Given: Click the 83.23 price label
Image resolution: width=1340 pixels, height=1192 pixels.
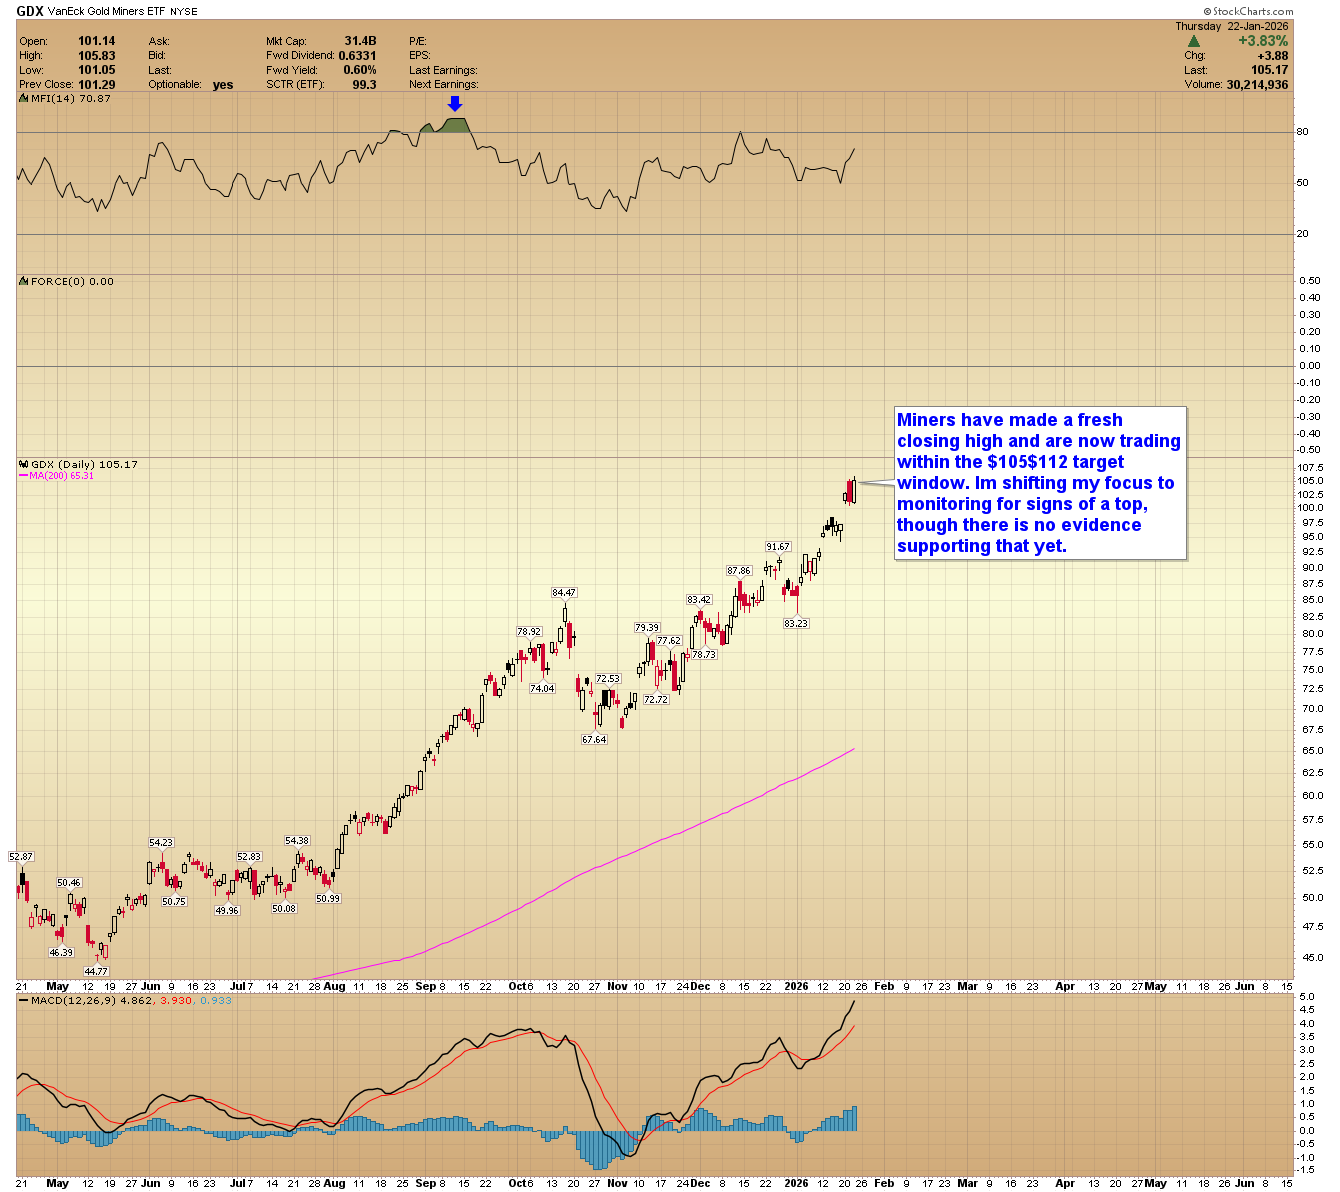Looking at the screenshot, I should pos(796,623).
